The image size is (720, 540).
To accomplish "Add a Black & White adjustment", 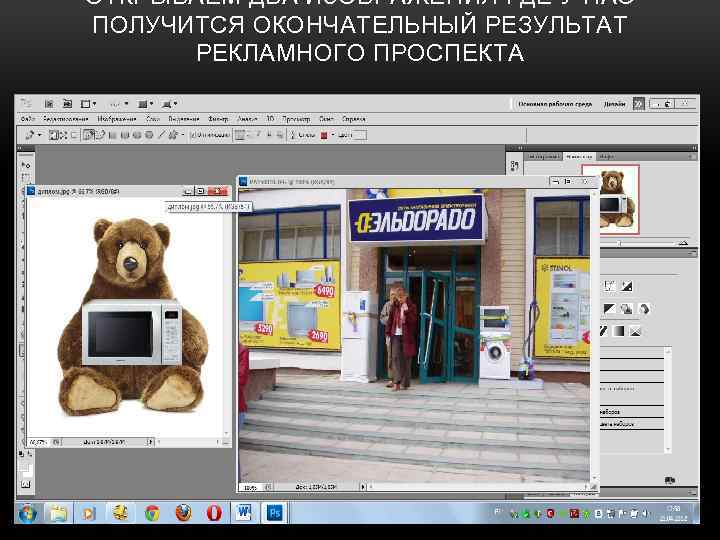I will coord(609,309).
